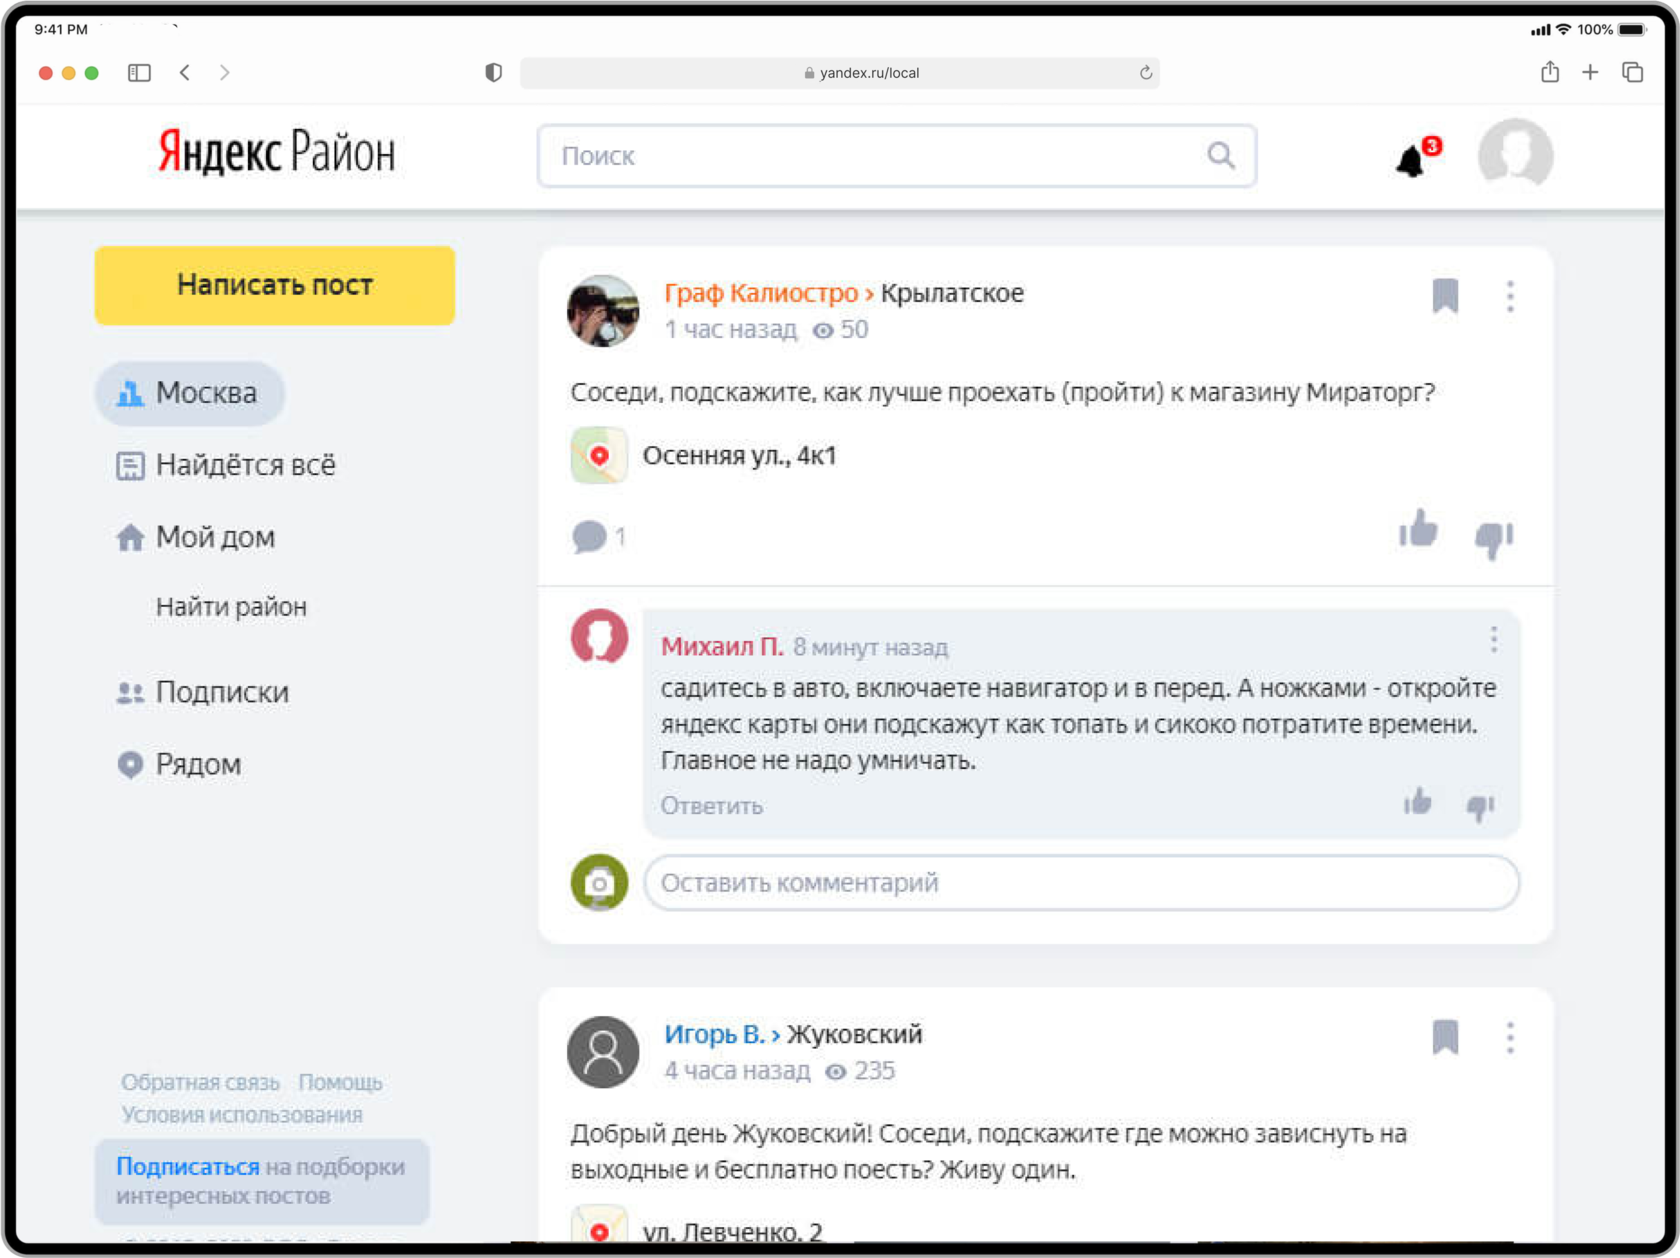Like the comment by Михаил П.
The width and height of the screenshot is (1680, 1258).
pyautogui.click(x=1418, y=802)
